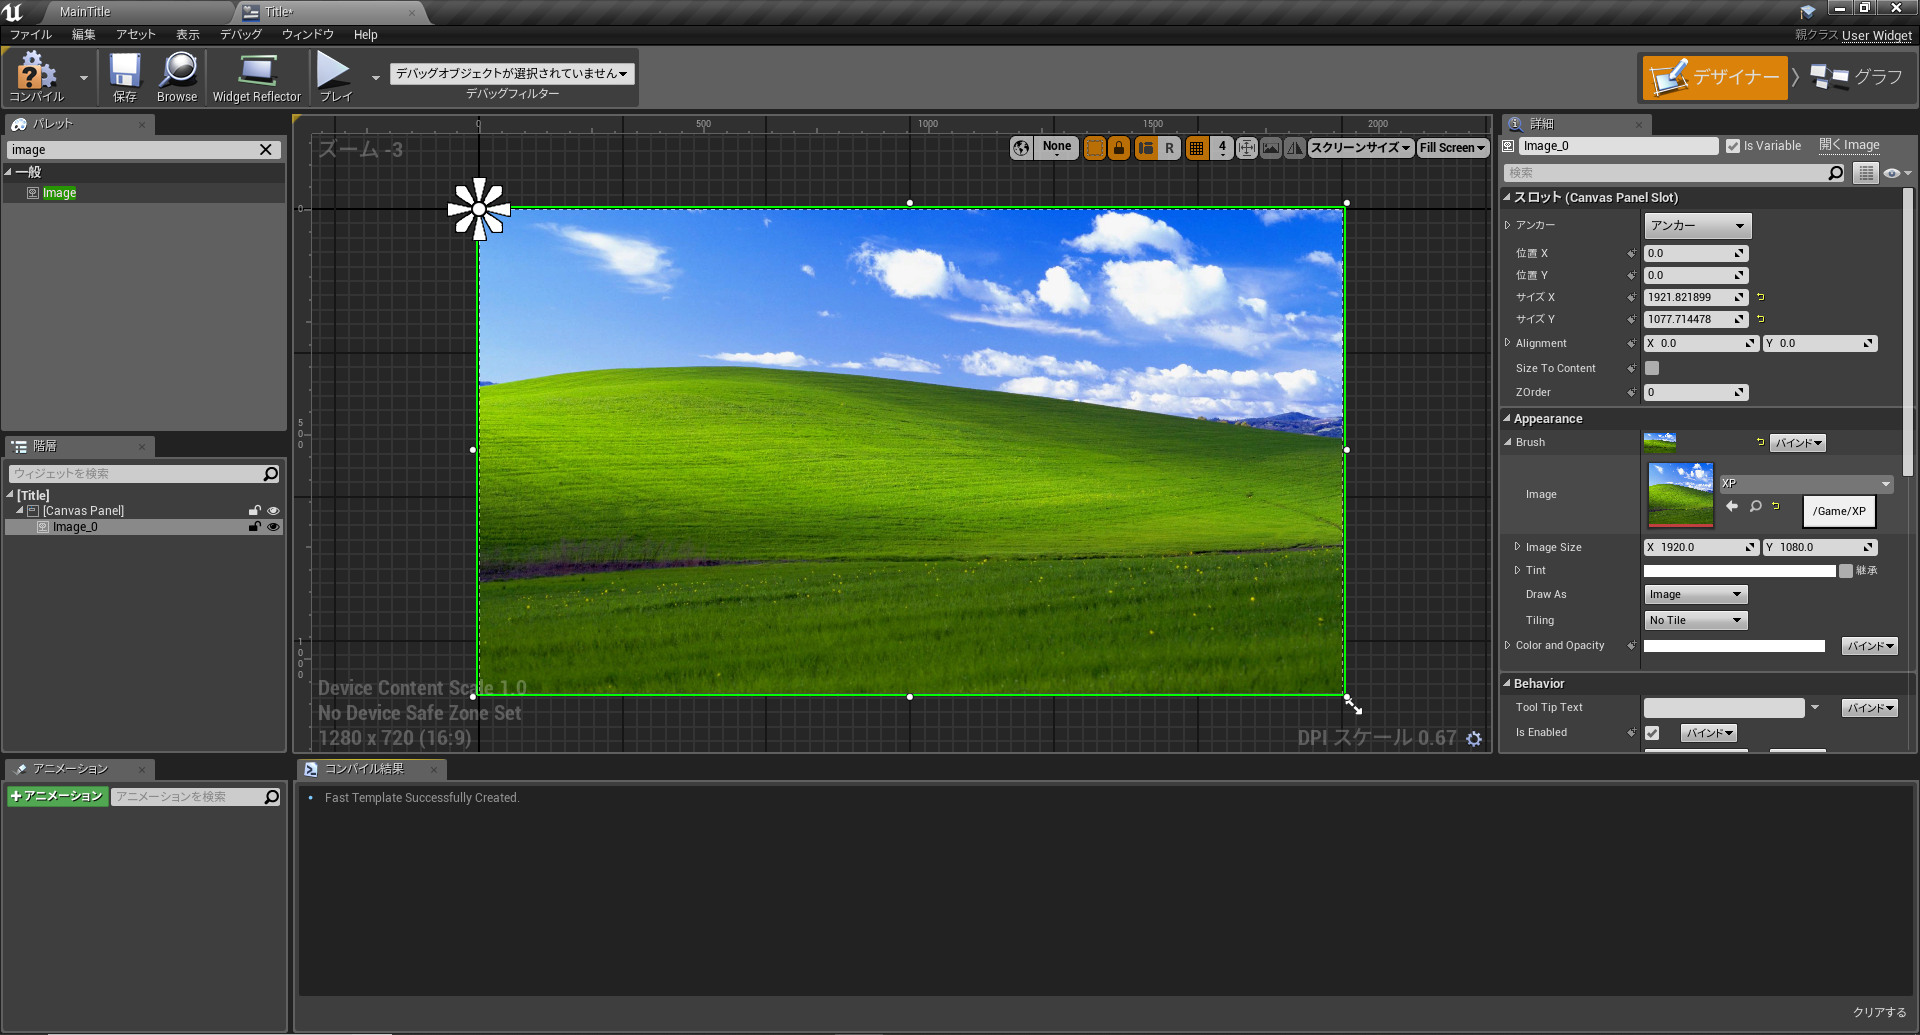
Task: Toggle the Is Variable checkbox
Action: click(x=1733, y=145)
